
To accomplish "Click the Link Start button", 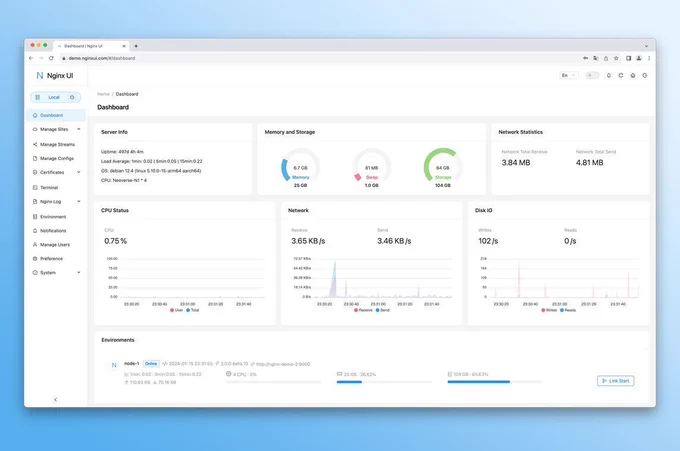I will pos(615,381).
